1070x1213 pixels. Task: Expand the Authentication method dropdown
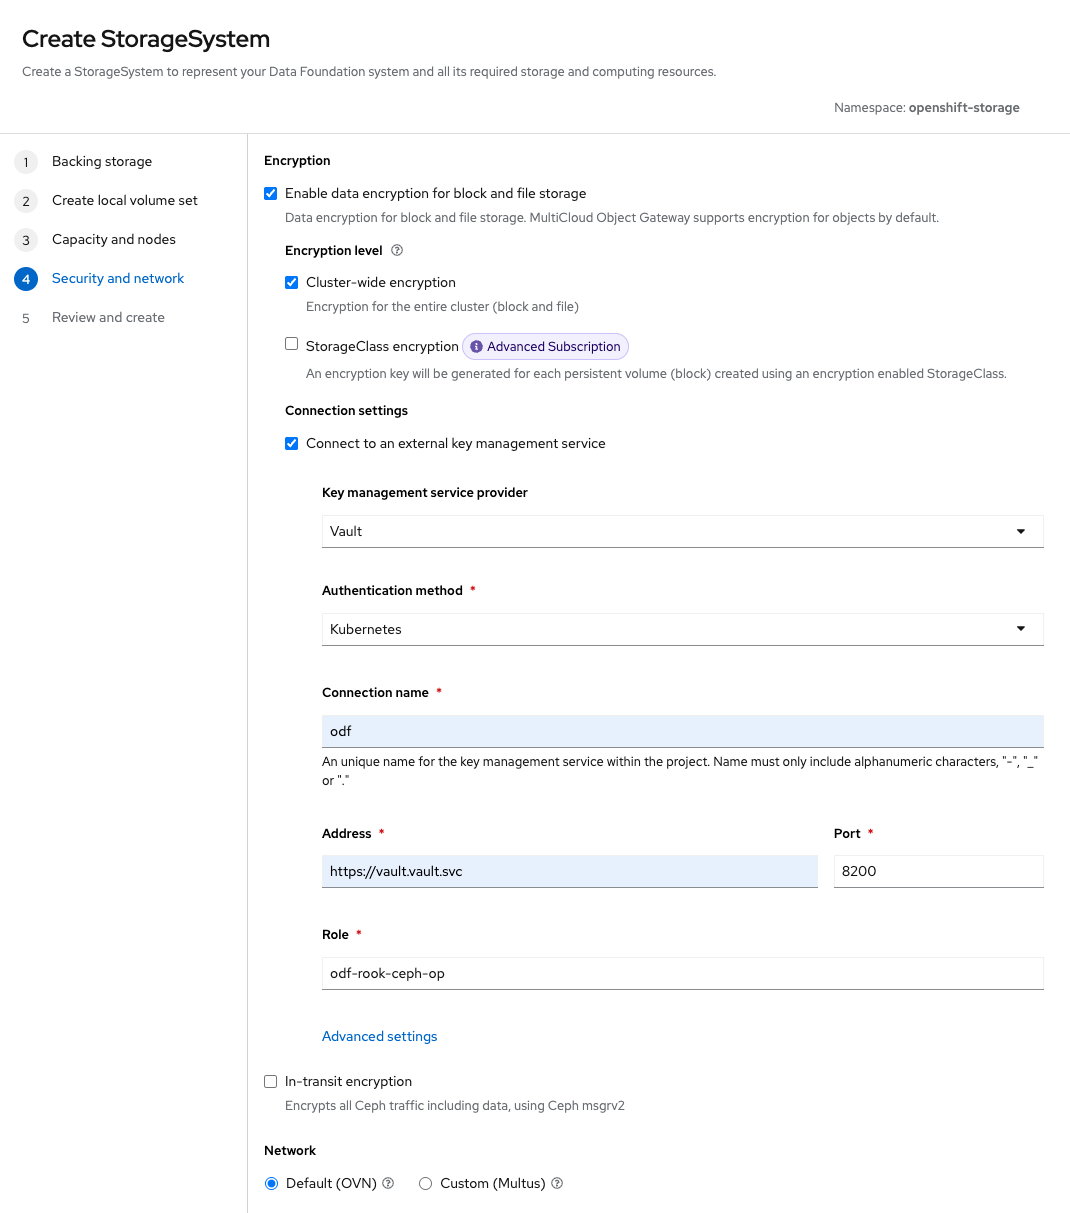[x=682, y=629]
